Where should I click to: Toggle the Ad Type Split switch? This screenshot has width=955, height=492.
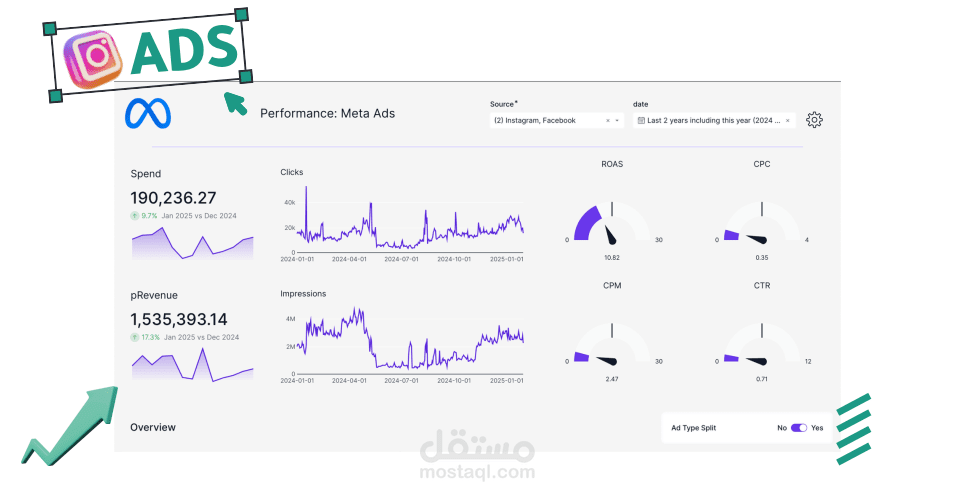(798, 428)
